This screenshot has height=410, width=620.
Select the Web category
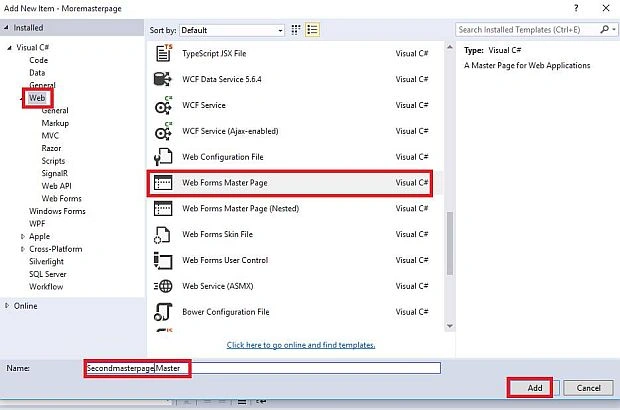click(37, 98)
